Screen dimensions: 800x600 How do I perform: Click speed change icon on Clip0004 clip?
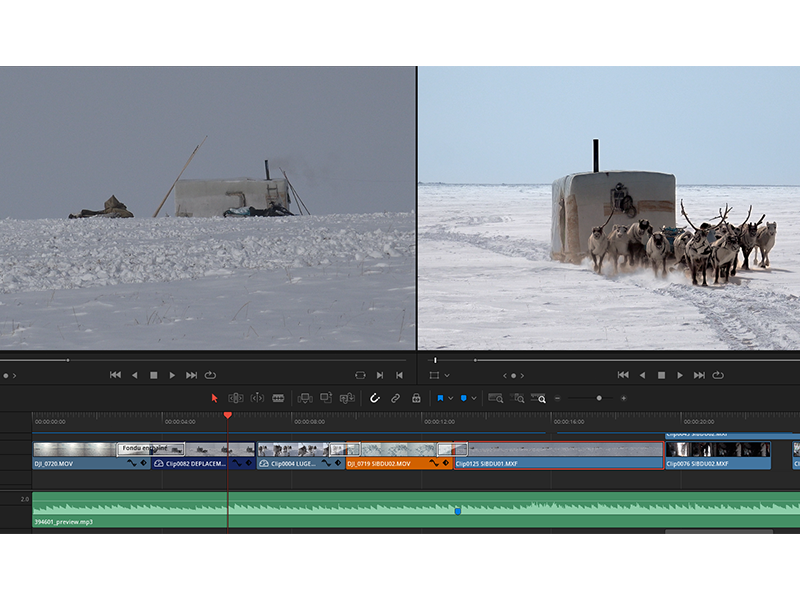point(264,463)
